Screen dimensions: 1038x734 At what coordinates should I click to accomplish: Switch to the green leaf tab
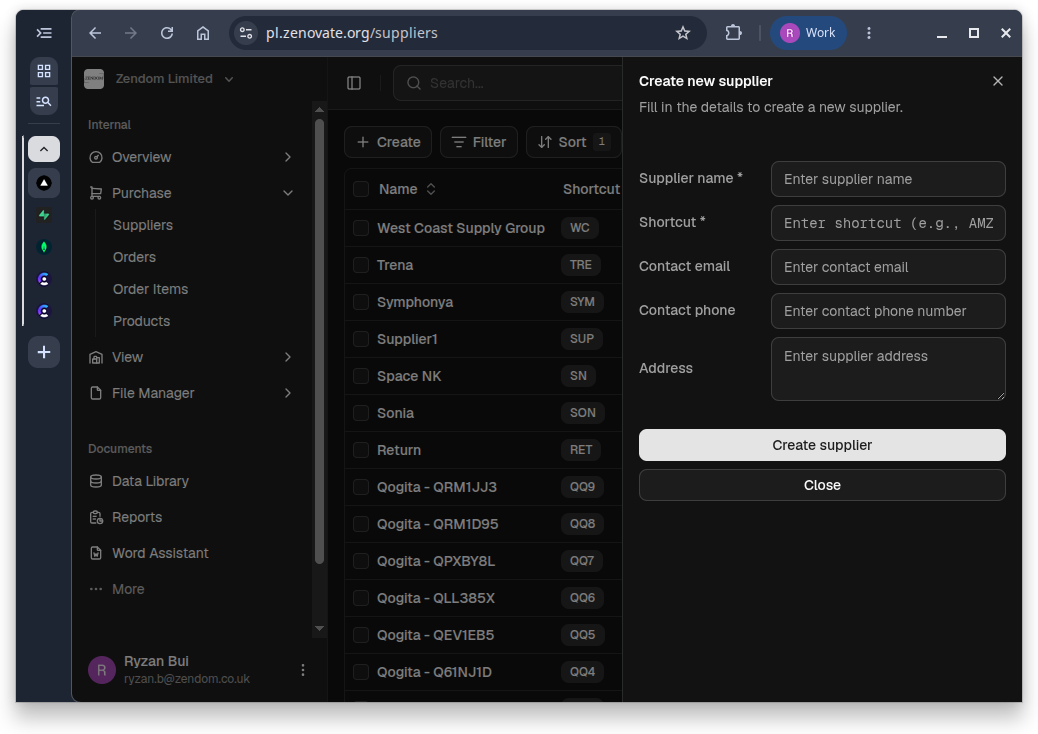44,247
